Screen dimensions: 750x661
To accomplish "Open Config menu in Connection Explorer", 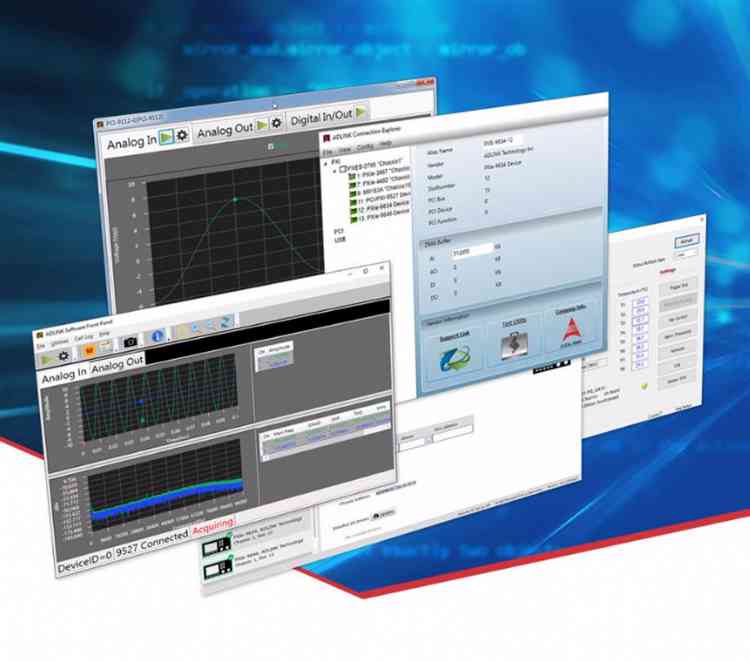I will (365, 146).
